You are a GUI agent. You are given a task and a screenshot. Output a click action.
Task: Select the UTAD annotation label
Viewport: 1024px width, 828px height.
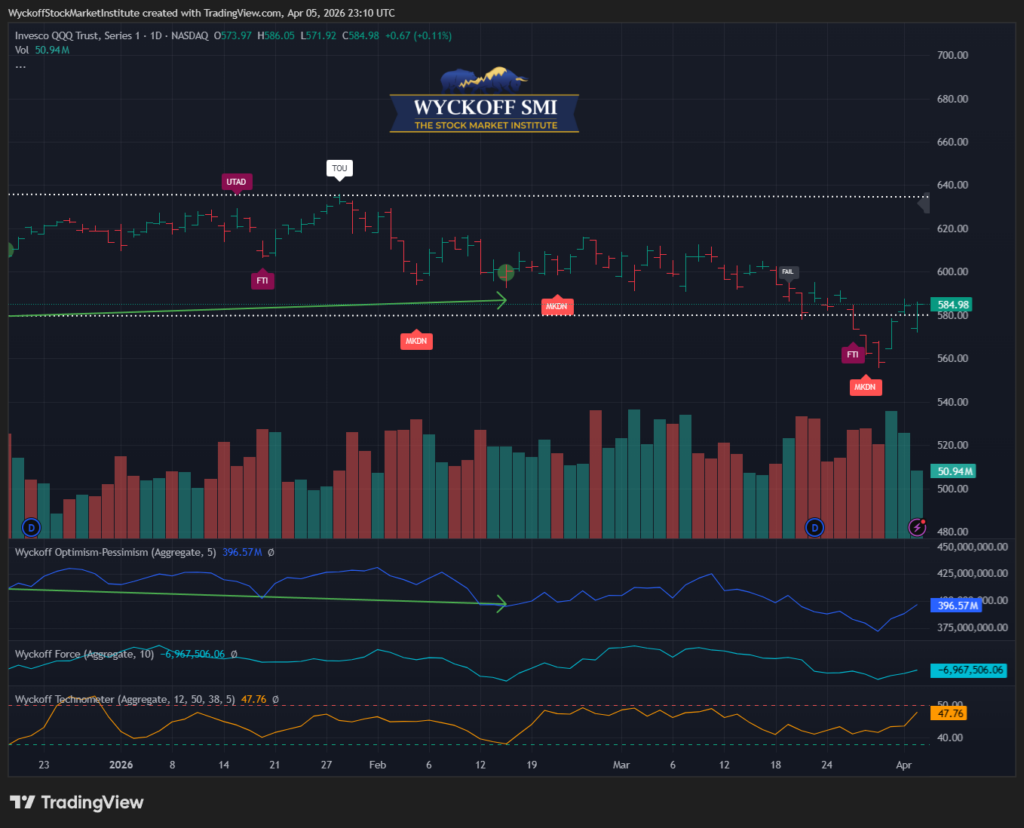tap(236, 181)
